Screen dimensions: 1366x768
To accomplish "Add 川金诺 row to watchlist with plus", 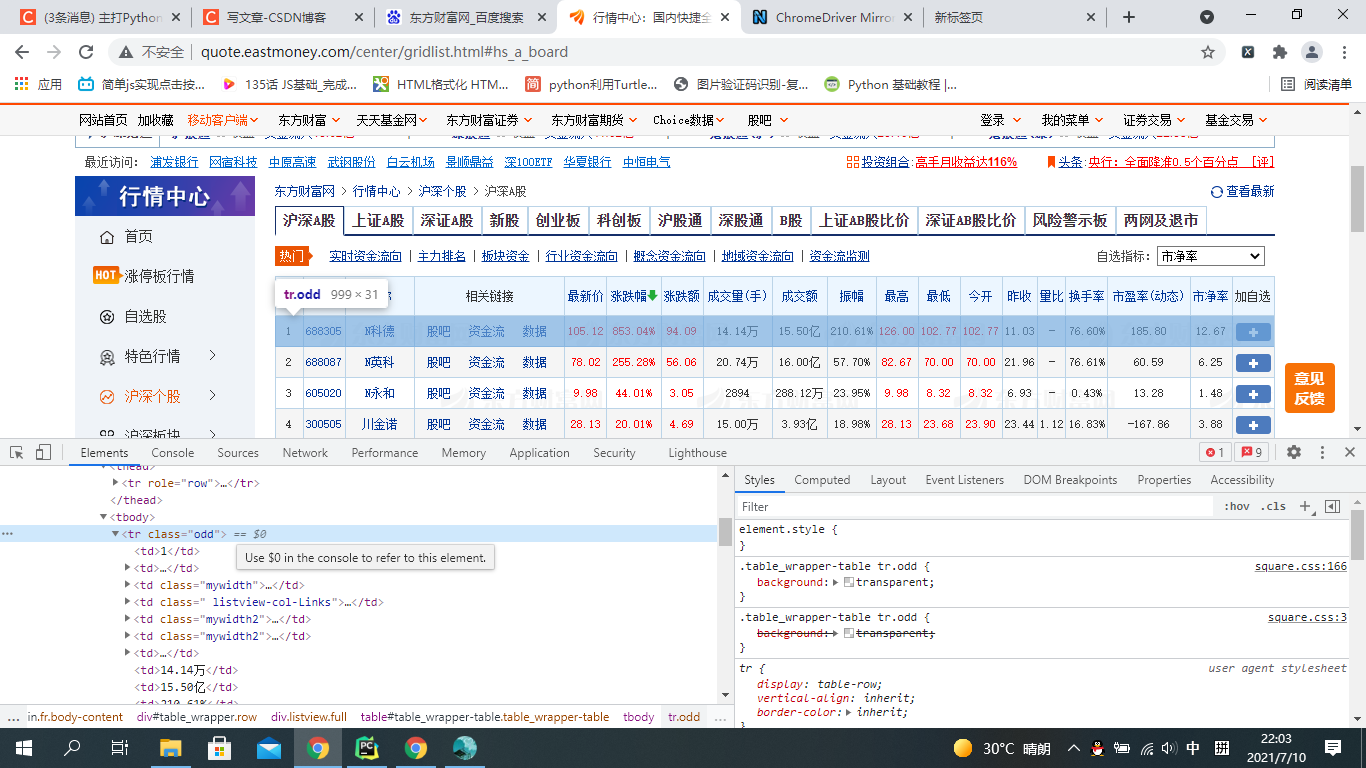I will click(x=1253, y=424).
